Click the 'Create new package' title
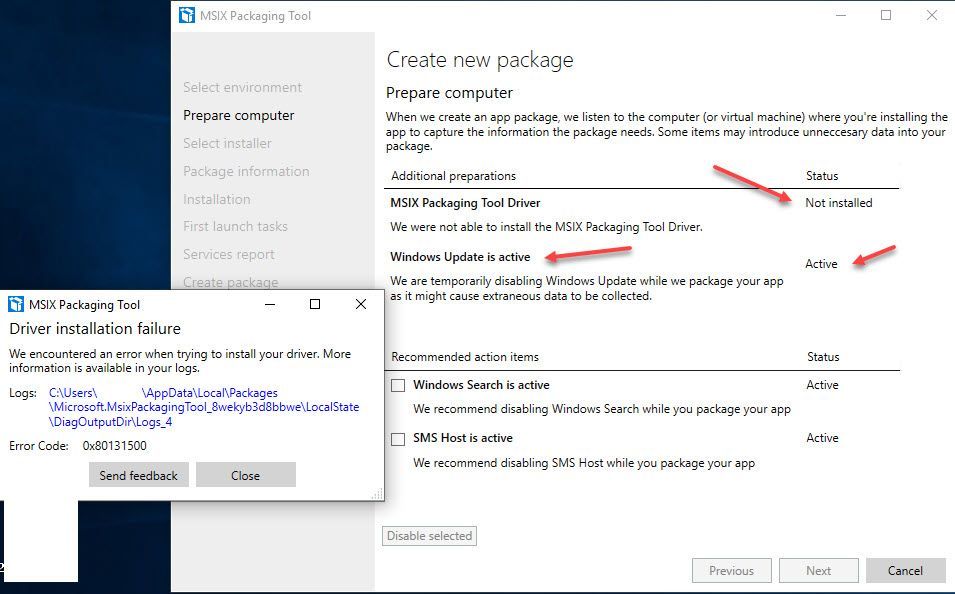 (x=480, y=60)
